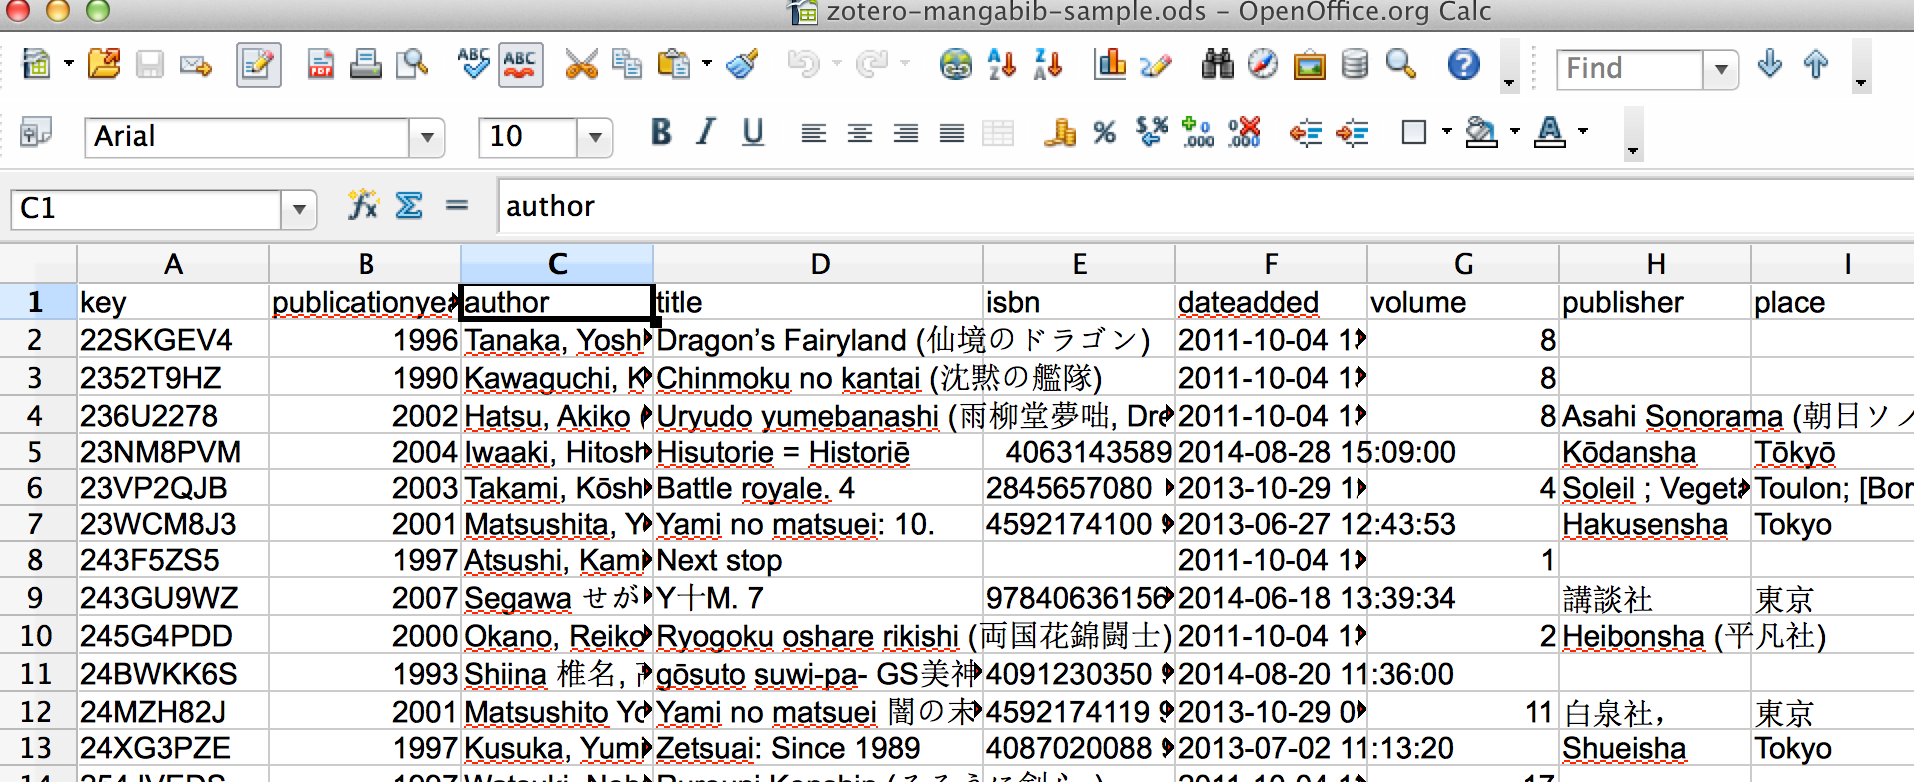Viewport: 1914px width, 782px height.
Task: Expand the Arial font name dropdown
Action: click(x=427, y=137)
